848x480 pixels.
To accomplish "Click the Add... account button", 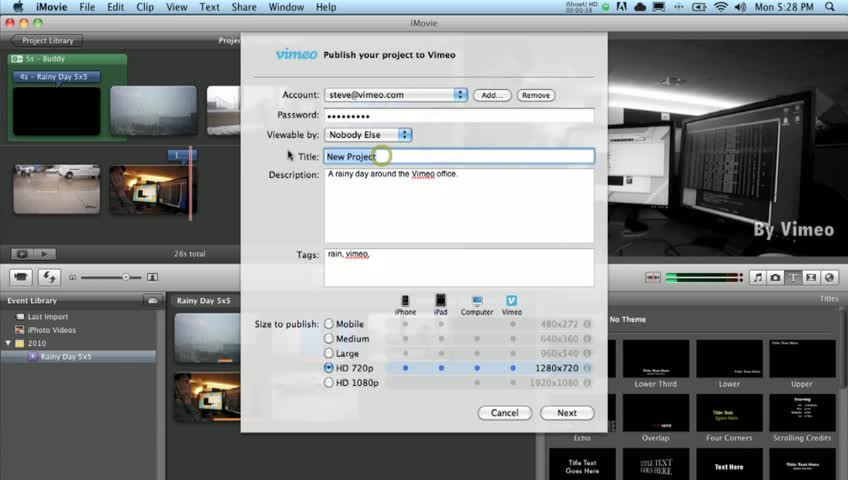I will (x=492, y=95).
